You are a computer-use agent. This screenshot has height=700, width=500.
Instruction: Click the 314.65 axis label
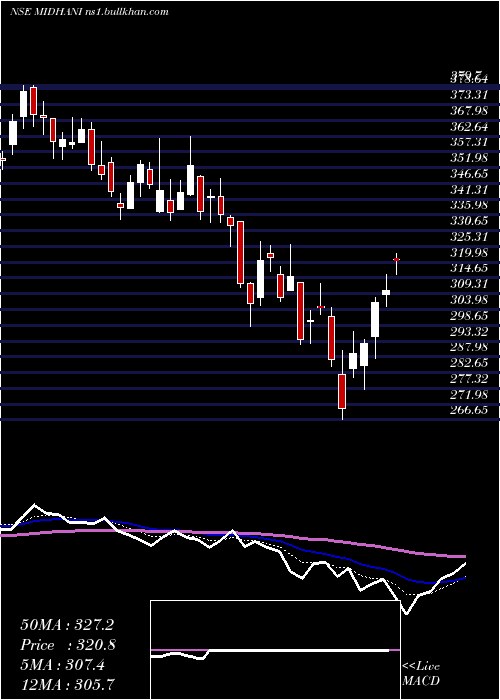[469, 268]
